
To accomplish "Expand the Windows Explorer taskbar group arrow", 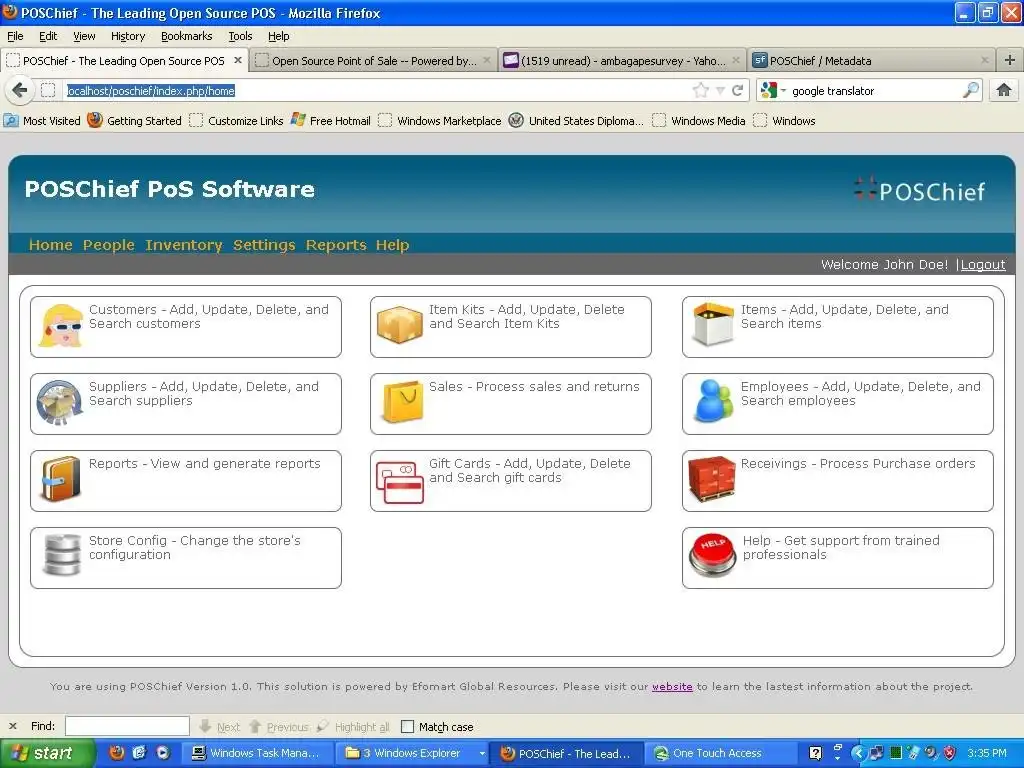I will click(483, 753).
